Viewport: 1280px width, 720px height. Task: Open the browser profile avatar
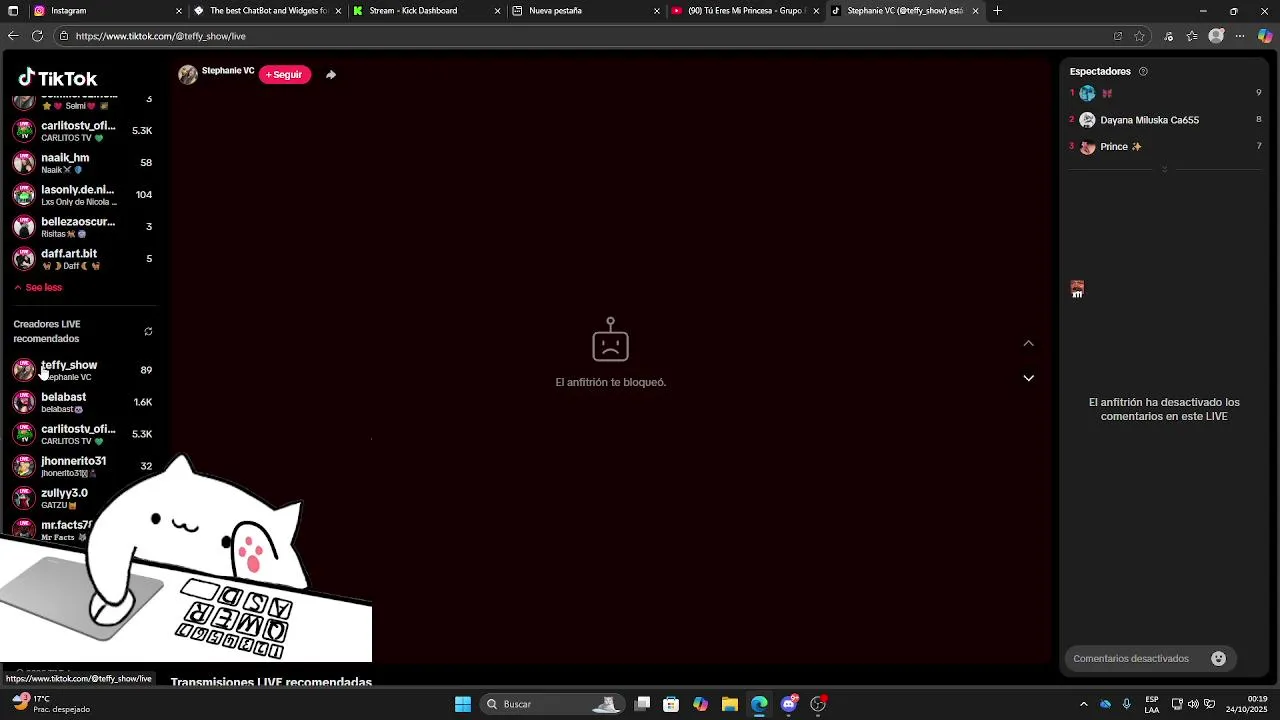tap(1216, 36)
